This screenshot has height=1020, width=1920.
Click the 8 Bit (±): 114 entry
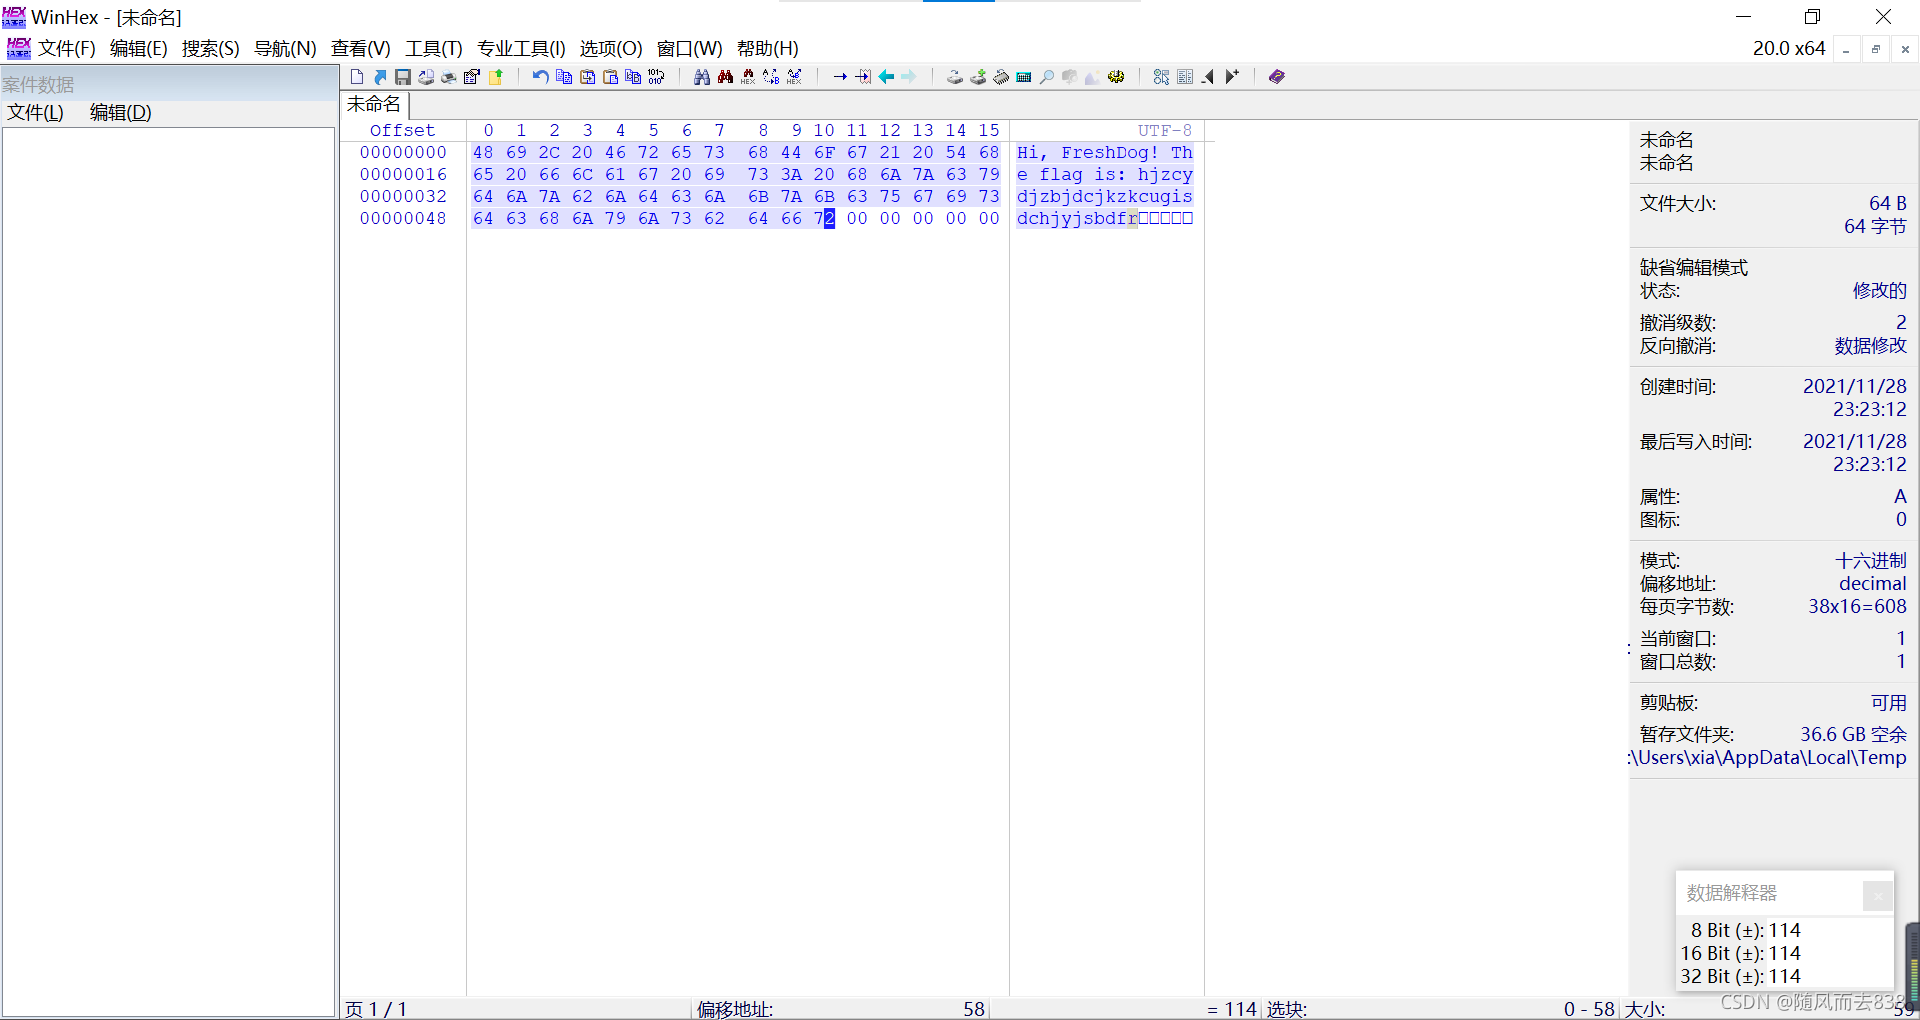pyautogui.click(x=1745, y=930)
